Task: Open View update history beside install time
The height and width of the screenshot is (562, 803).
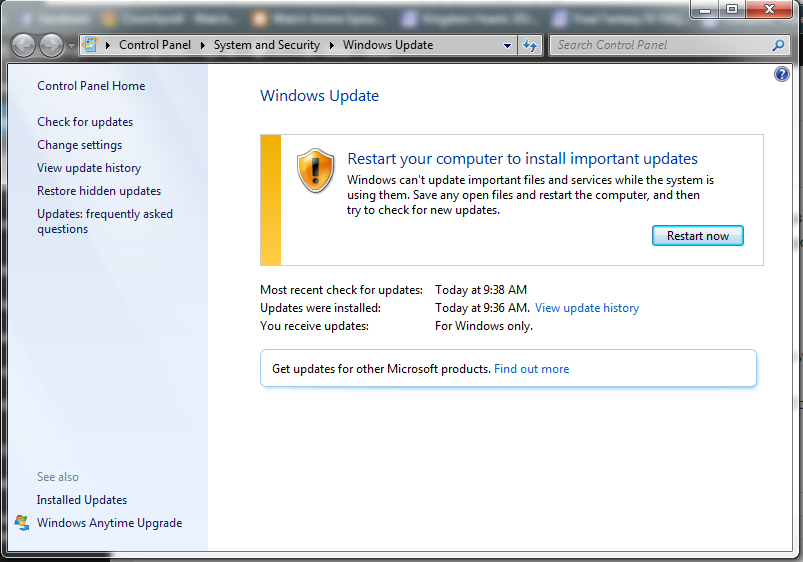Action: coord(587,308)
